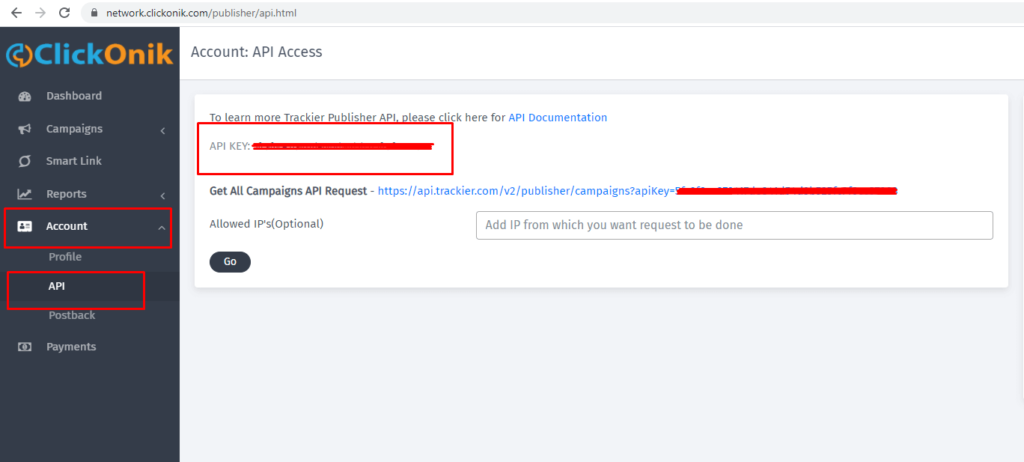Click the browser forward arrow
This screenshot has height=462, width=1024.
[x=41, y=13]
